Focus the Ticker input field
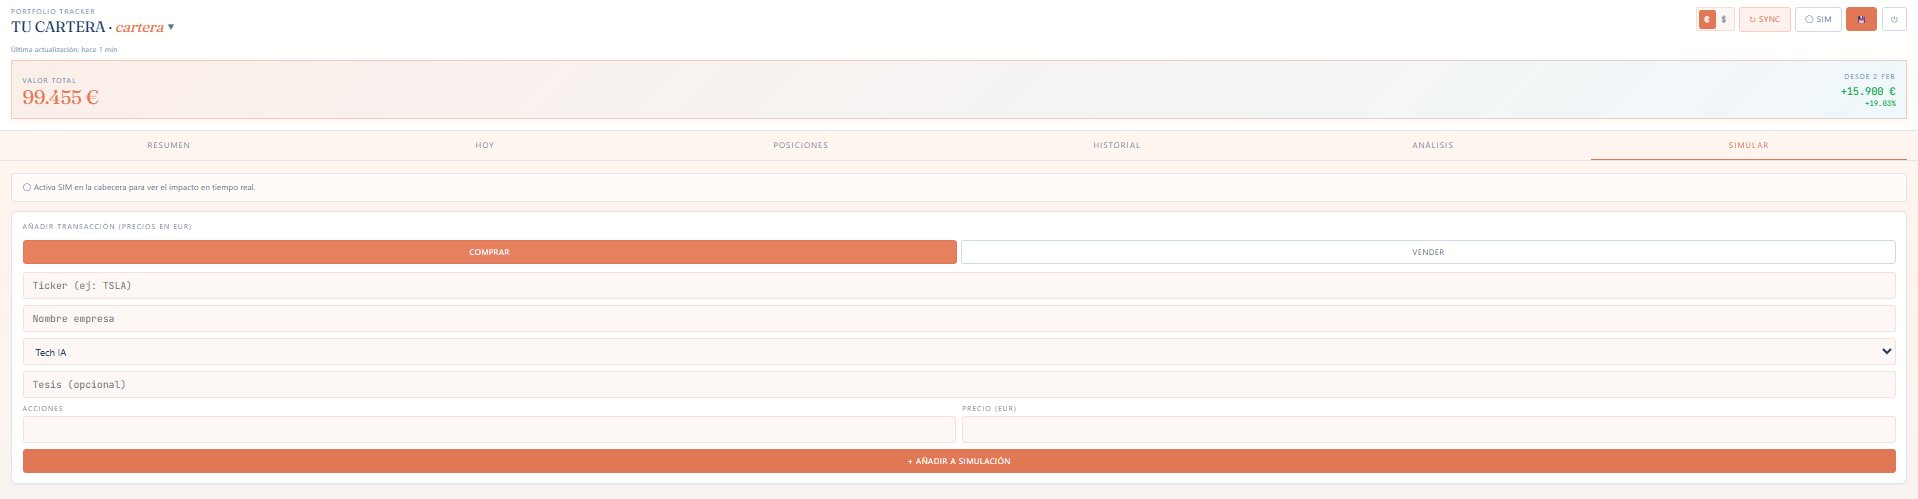This screenshot has height=499, width=1918. point(959,286)
